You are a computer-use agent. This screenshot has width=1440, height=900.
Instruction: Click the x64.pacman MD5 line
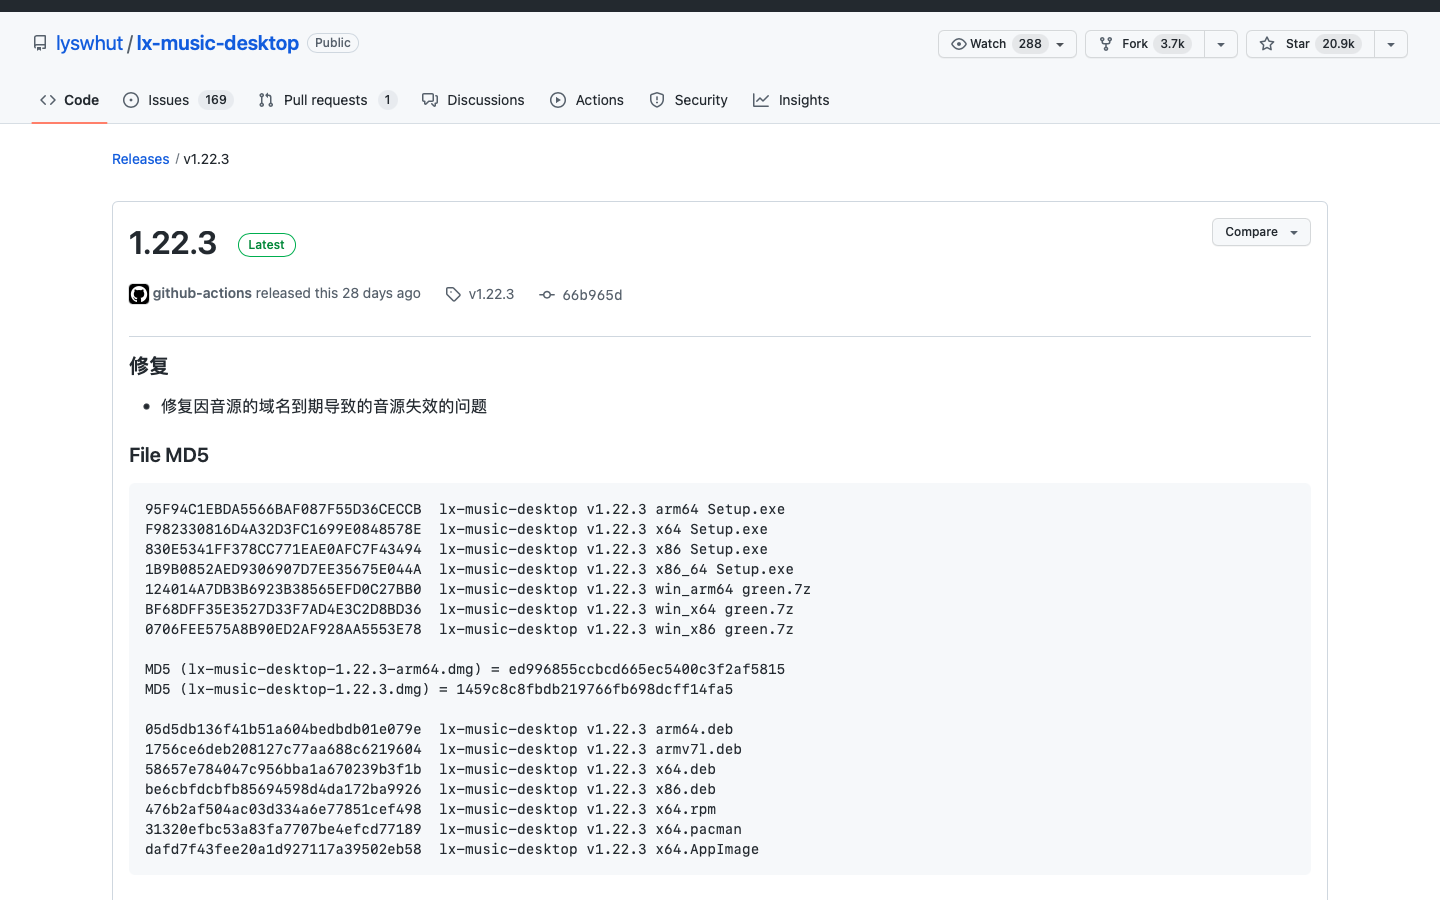[x=443, y=829]
